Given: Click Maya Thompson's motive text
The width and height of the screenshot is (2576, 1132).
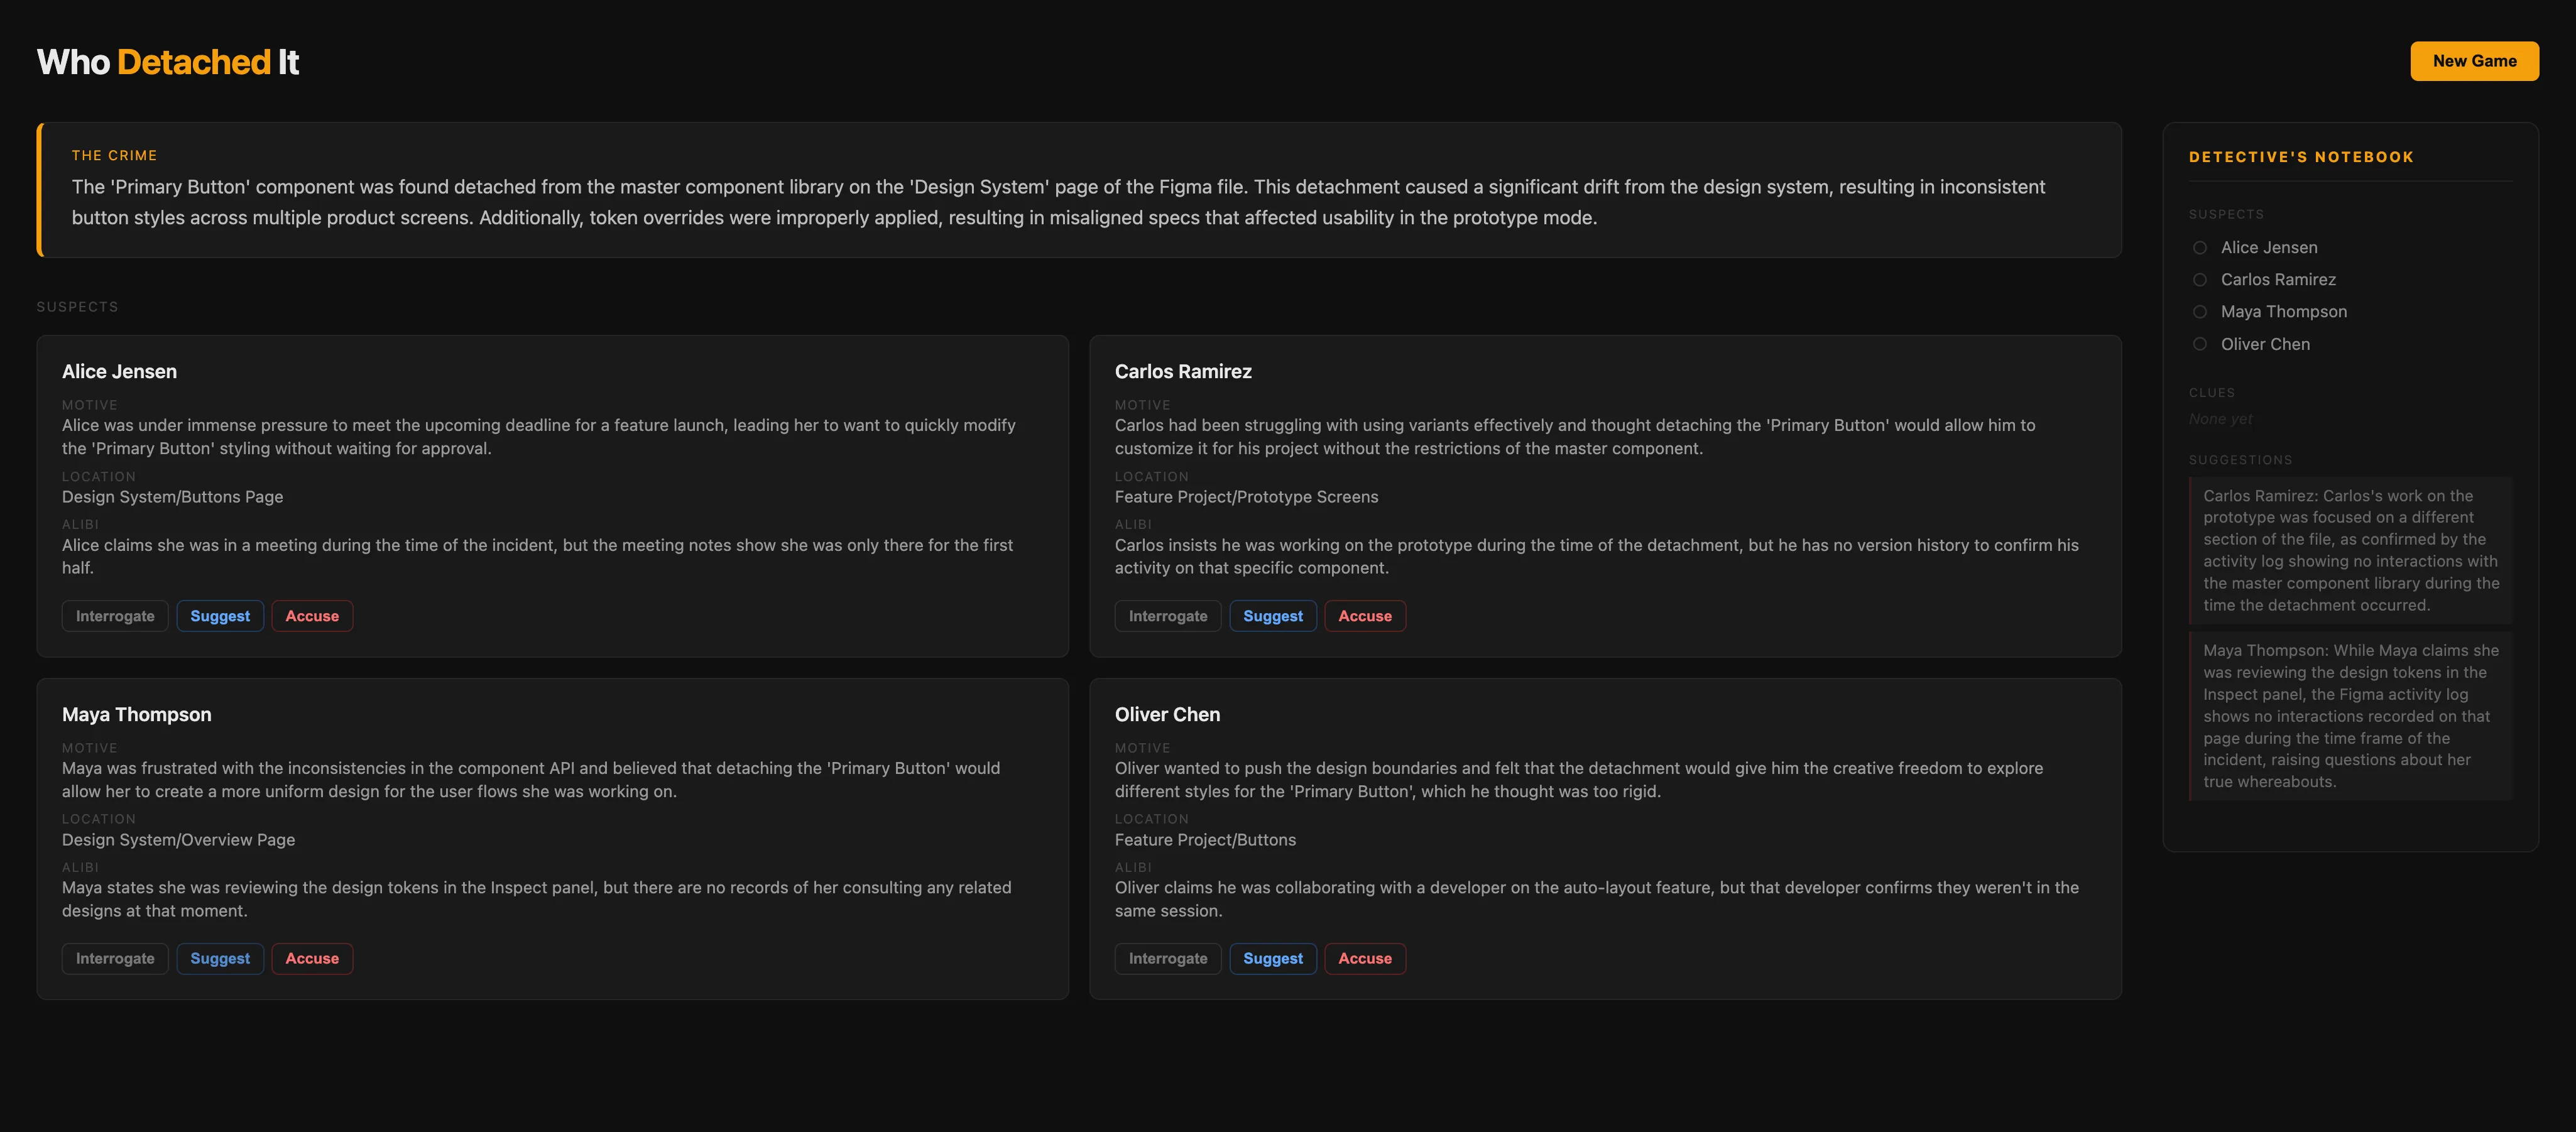Looking at the screenshot, I should pos(531,780).
